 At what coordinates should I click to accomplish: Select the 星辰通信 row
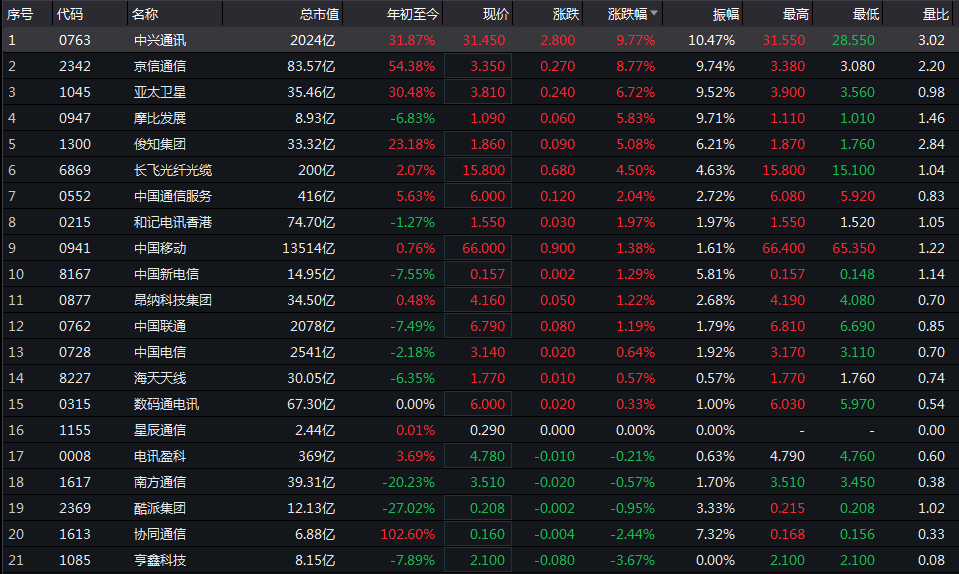(x=160, y=430)
